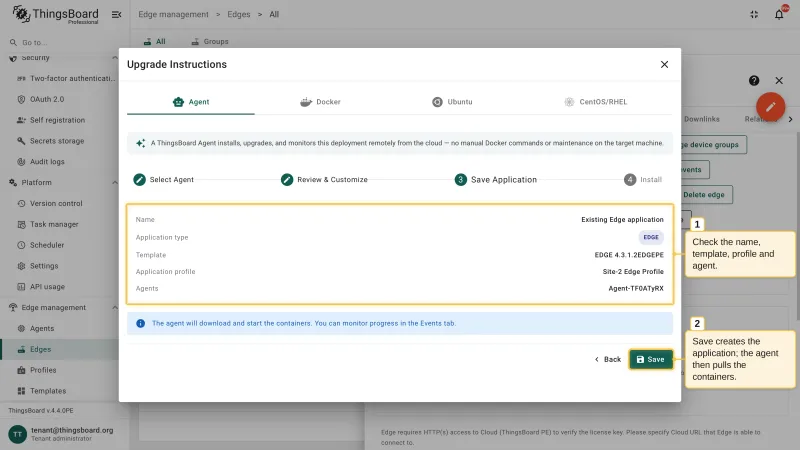Click the Site-2 Edge Profile value

(633, 272)
